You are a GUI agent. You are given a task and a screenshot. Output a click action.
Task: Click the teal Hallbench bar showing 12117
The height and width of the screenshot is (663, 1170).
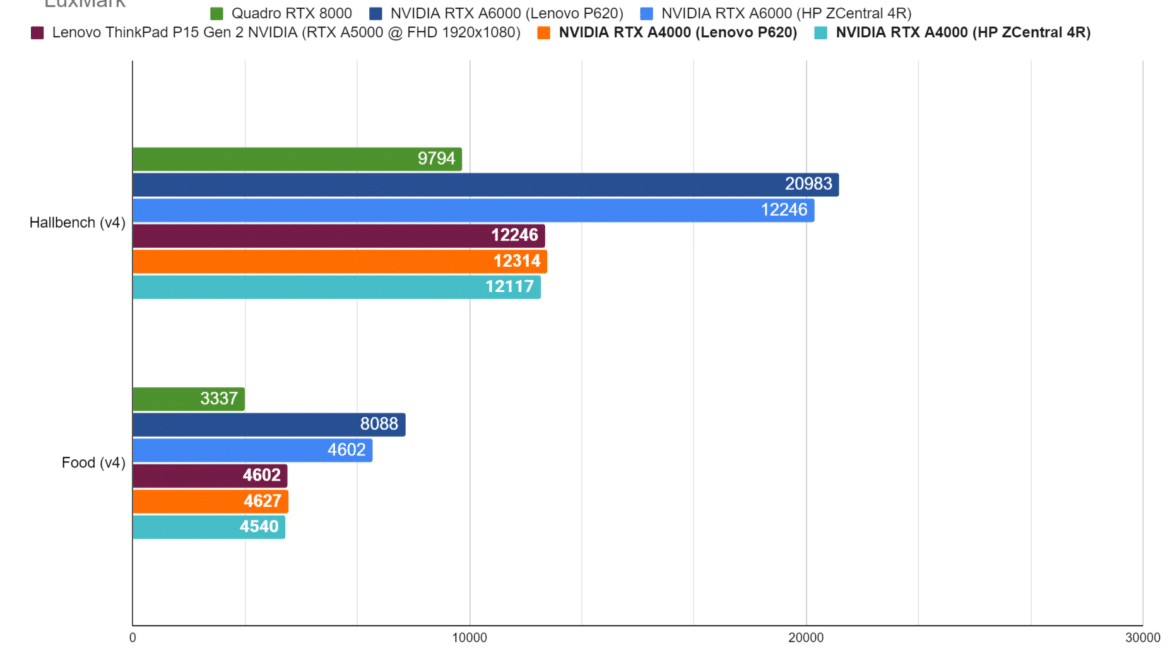click(x=337, y=287)
